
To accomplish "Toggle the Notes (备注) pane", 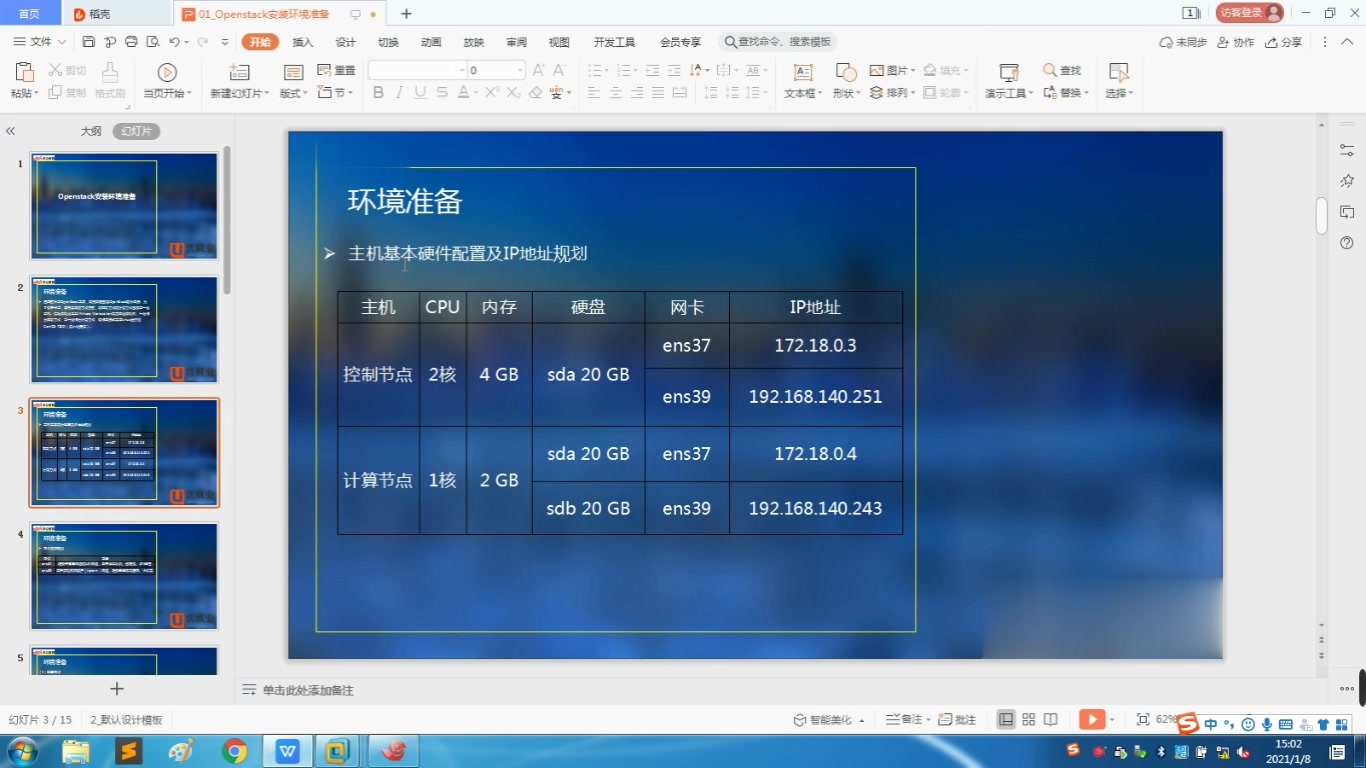I will tap(906, 719).
